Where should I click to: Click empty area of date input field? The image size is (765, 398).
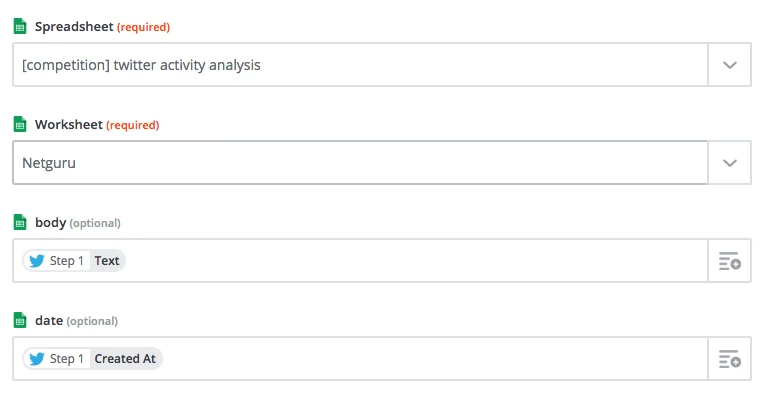434,359
